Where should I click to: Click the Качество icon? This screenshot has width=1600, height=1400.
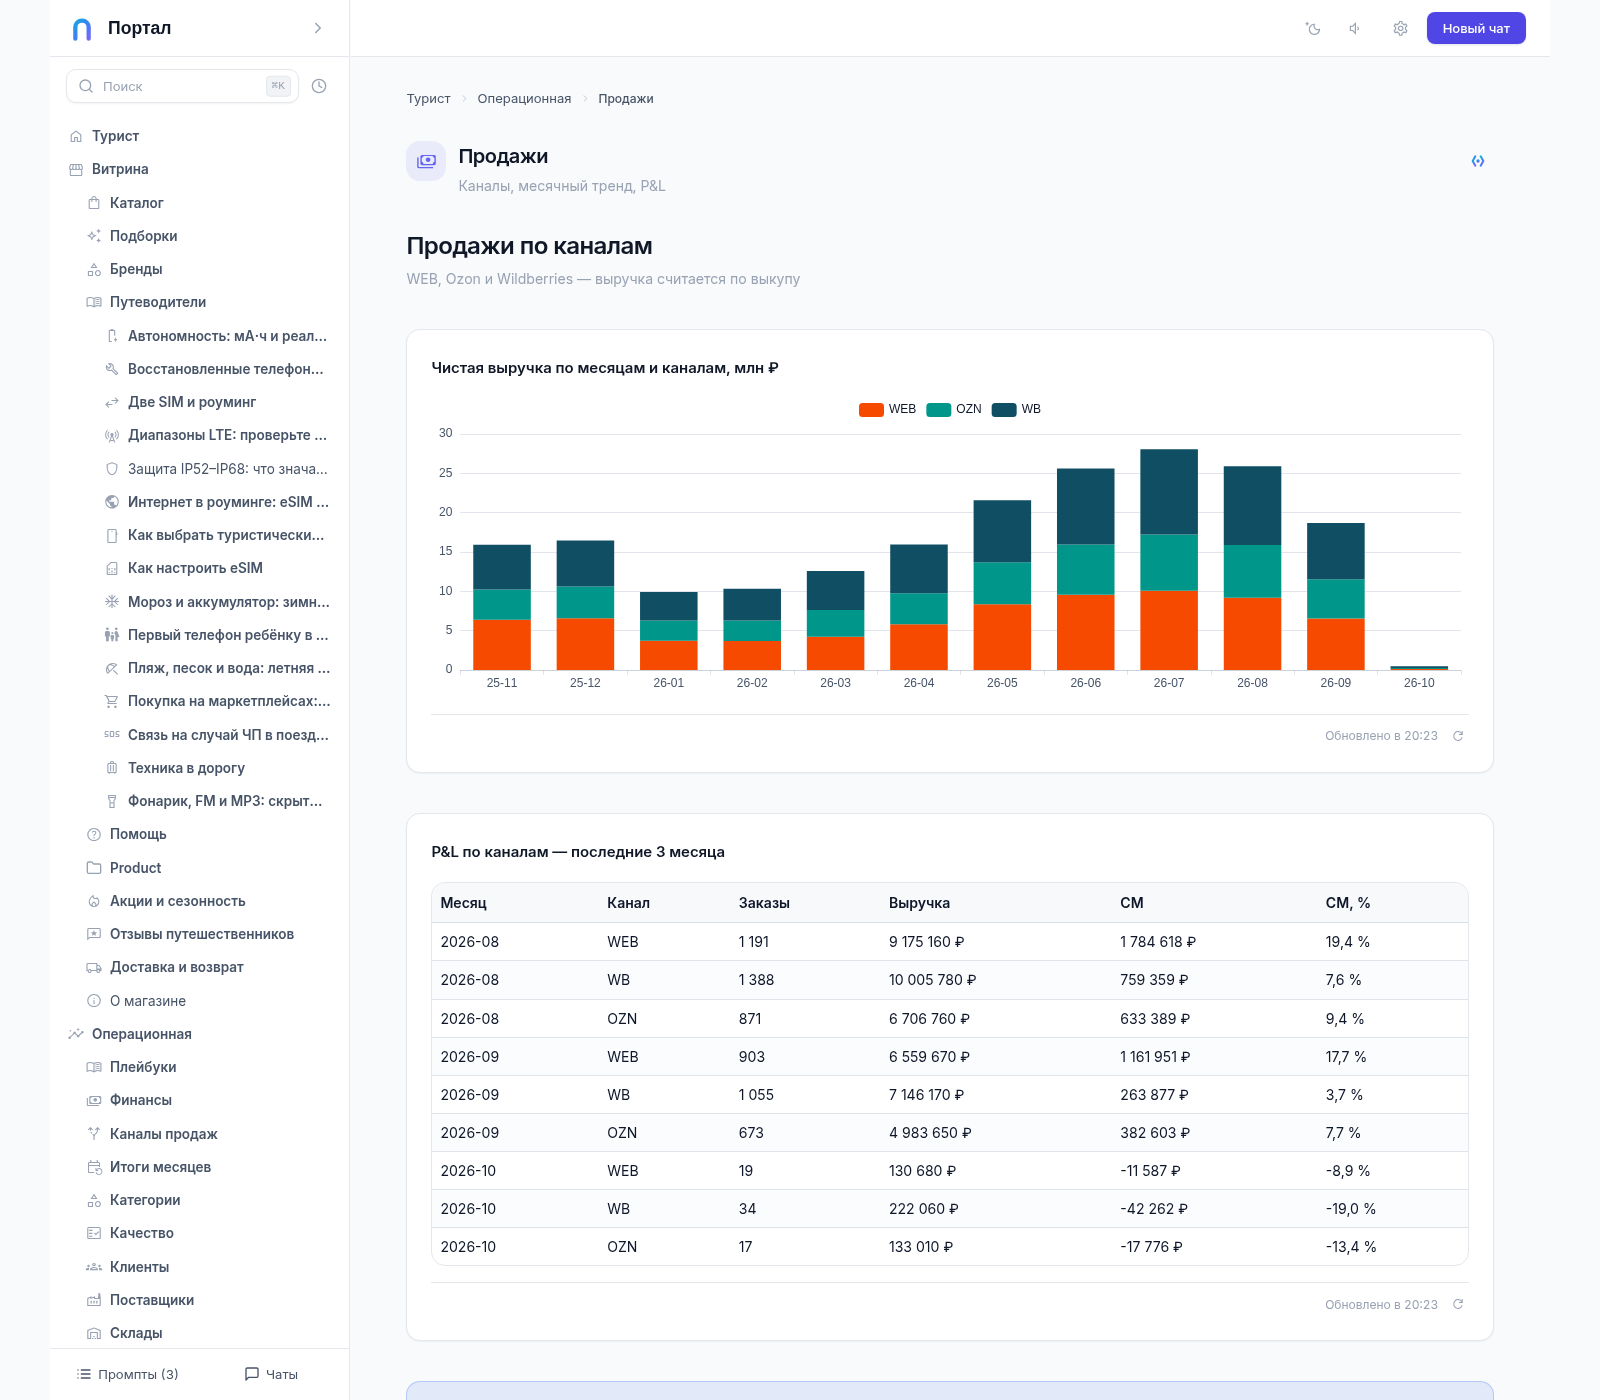coord(94,1233)
